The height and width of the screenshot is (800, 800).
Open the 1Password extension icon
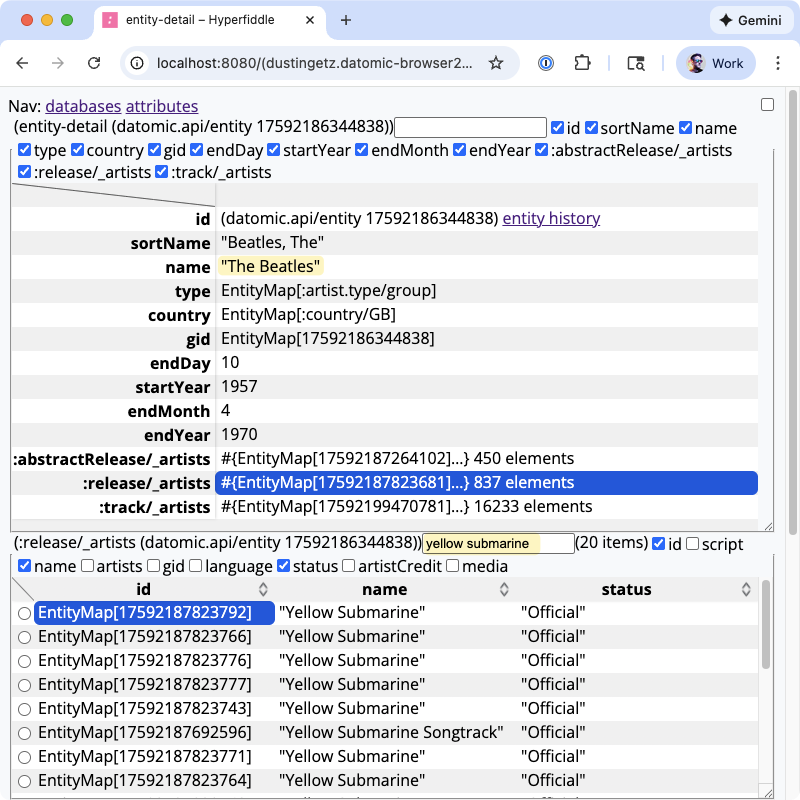click(x=545, y=63)
